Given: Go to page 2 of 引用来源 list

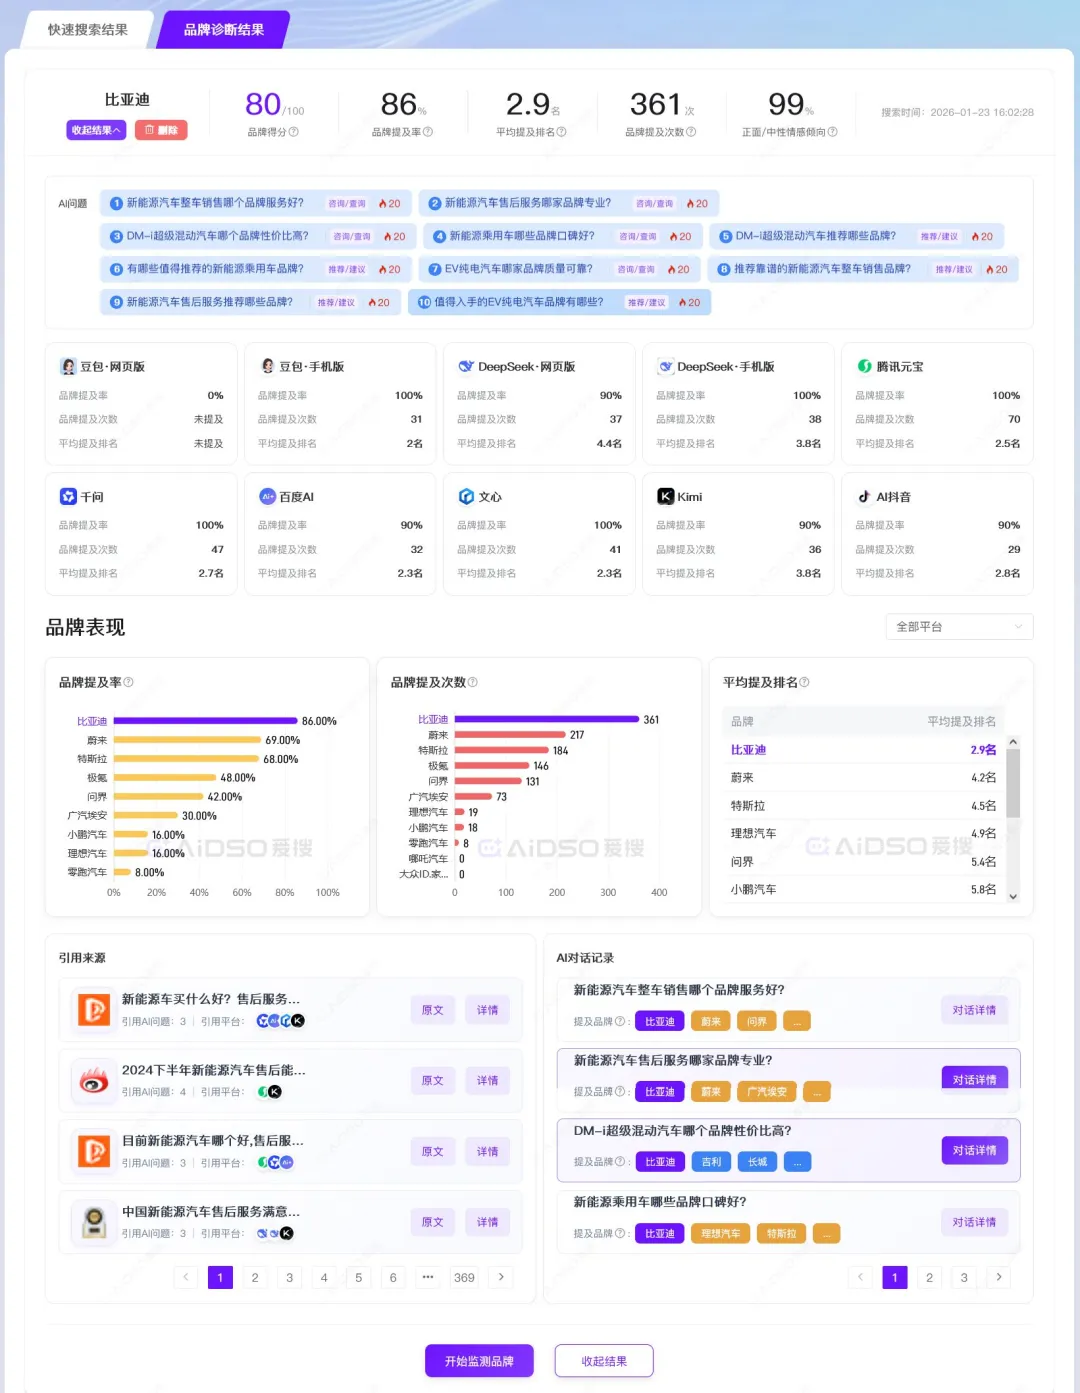Looking at the screenshot, I should (x=255, y=1277).
